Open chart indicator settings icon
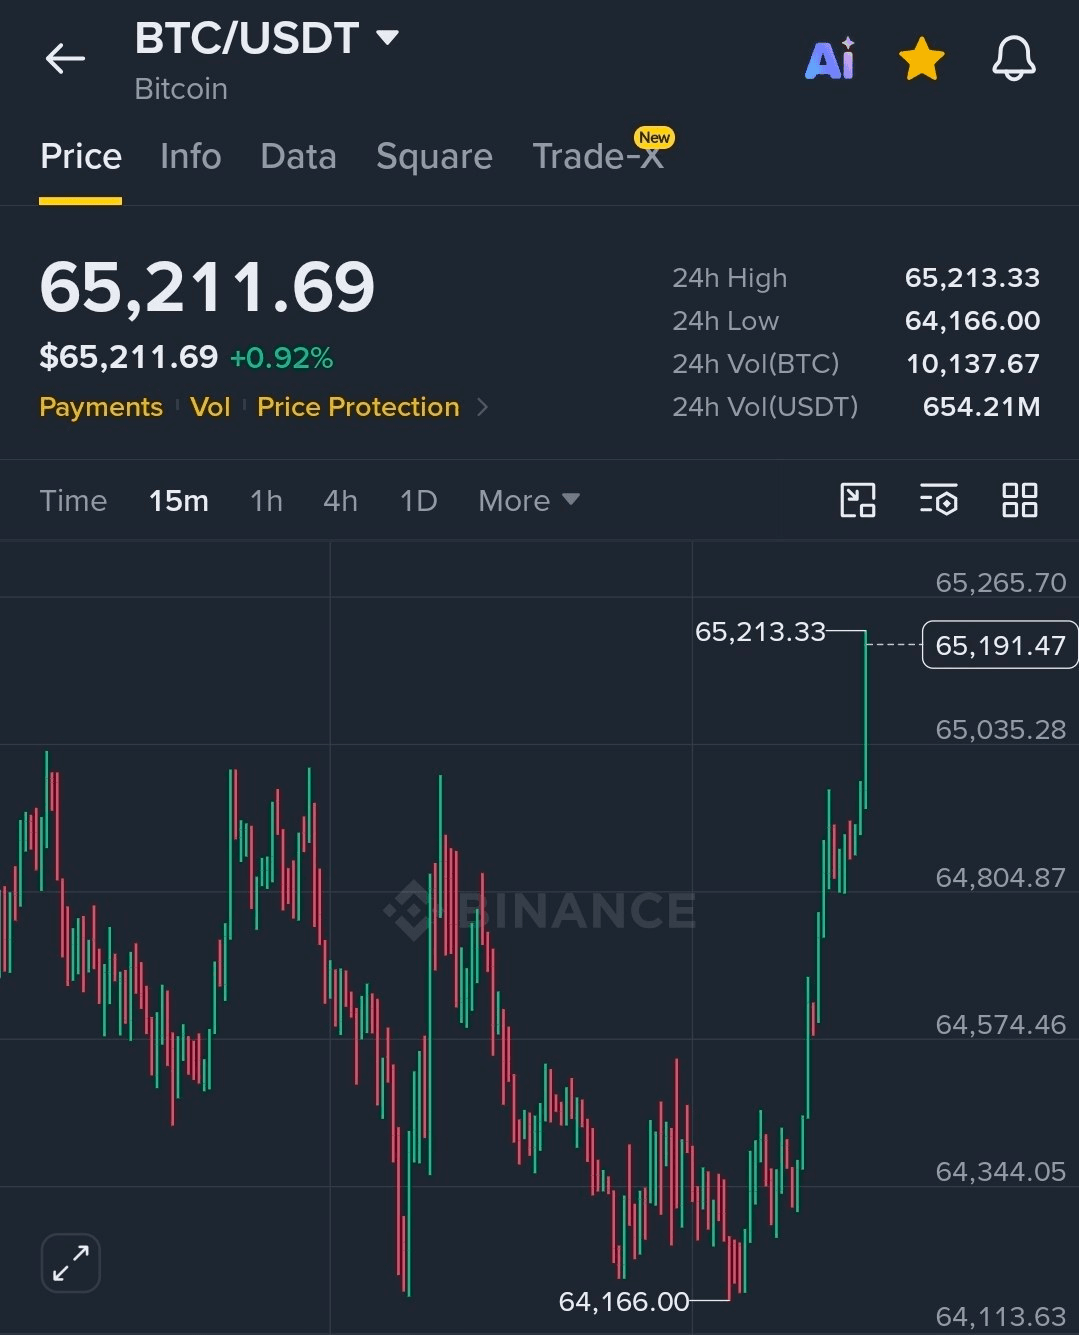Image resolution: width=1079 pixels, height=1335 pixels. [939, 500]
